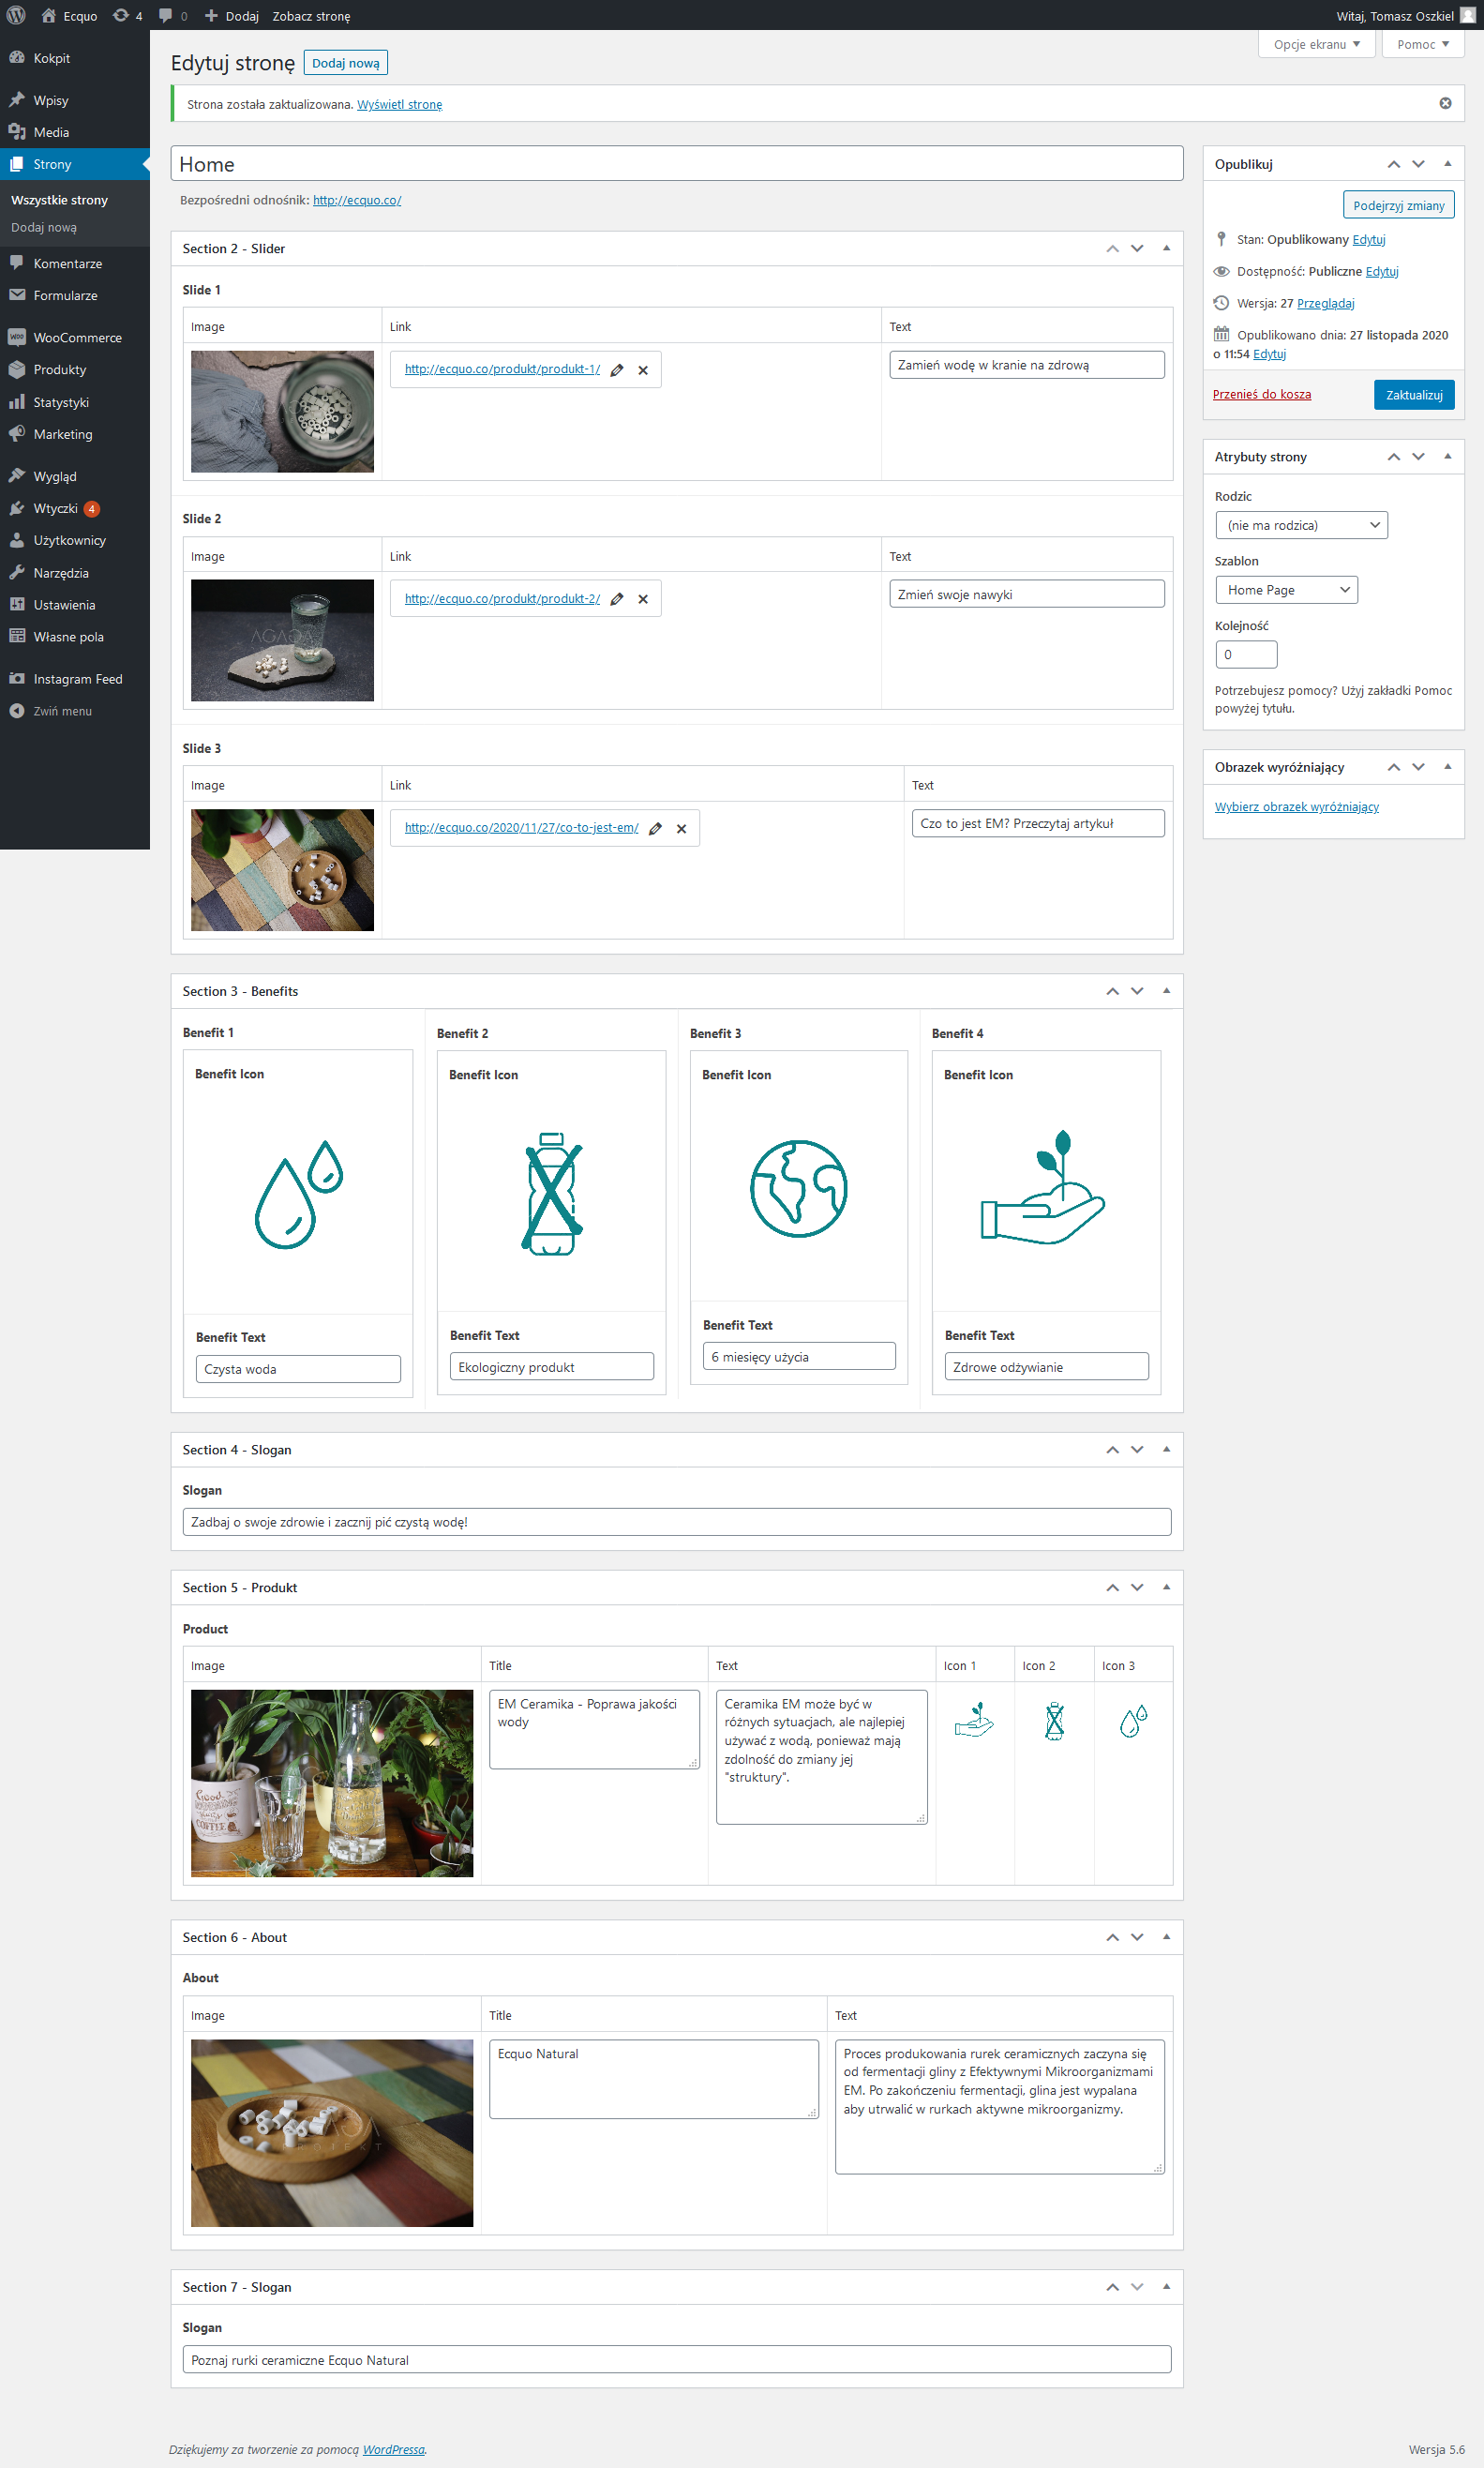Image resolution: width=1484 pixels, height=2468 pixels.
Task: Click Dodaj nową button beside title
Action: pyautogui.click(x=345, y=63)
